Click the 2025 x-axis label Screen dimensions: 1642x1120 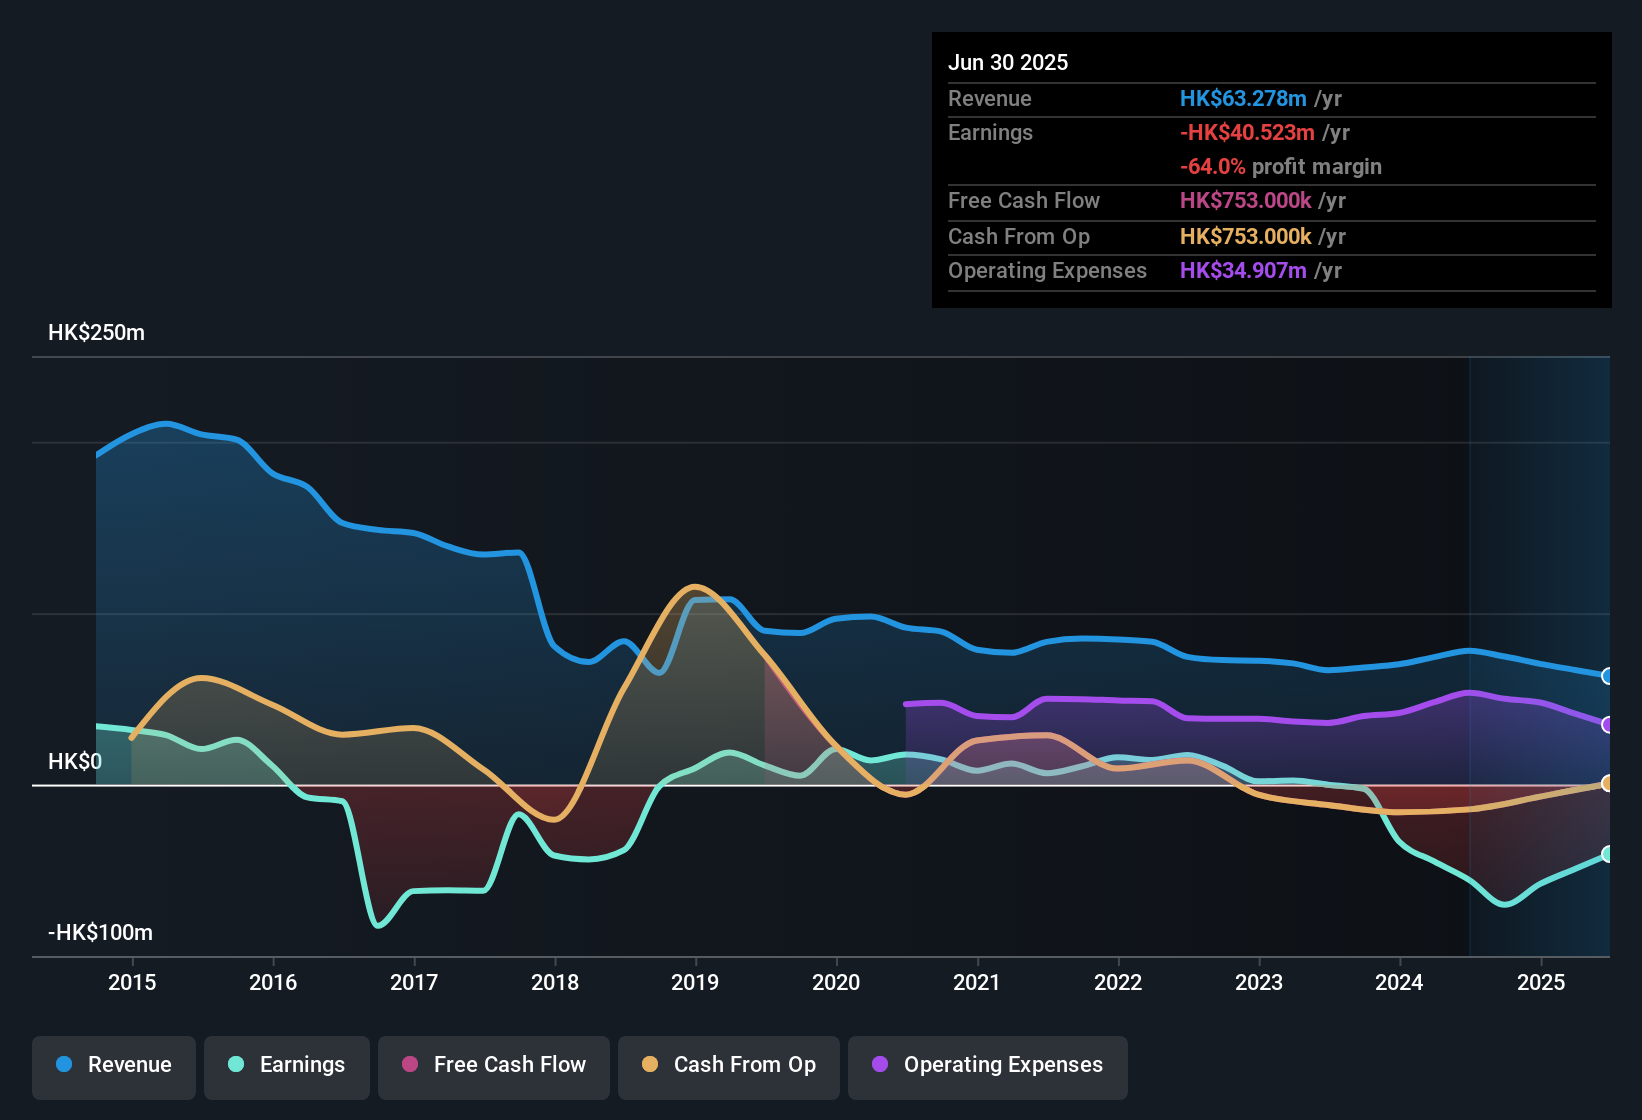(1540, 982)
